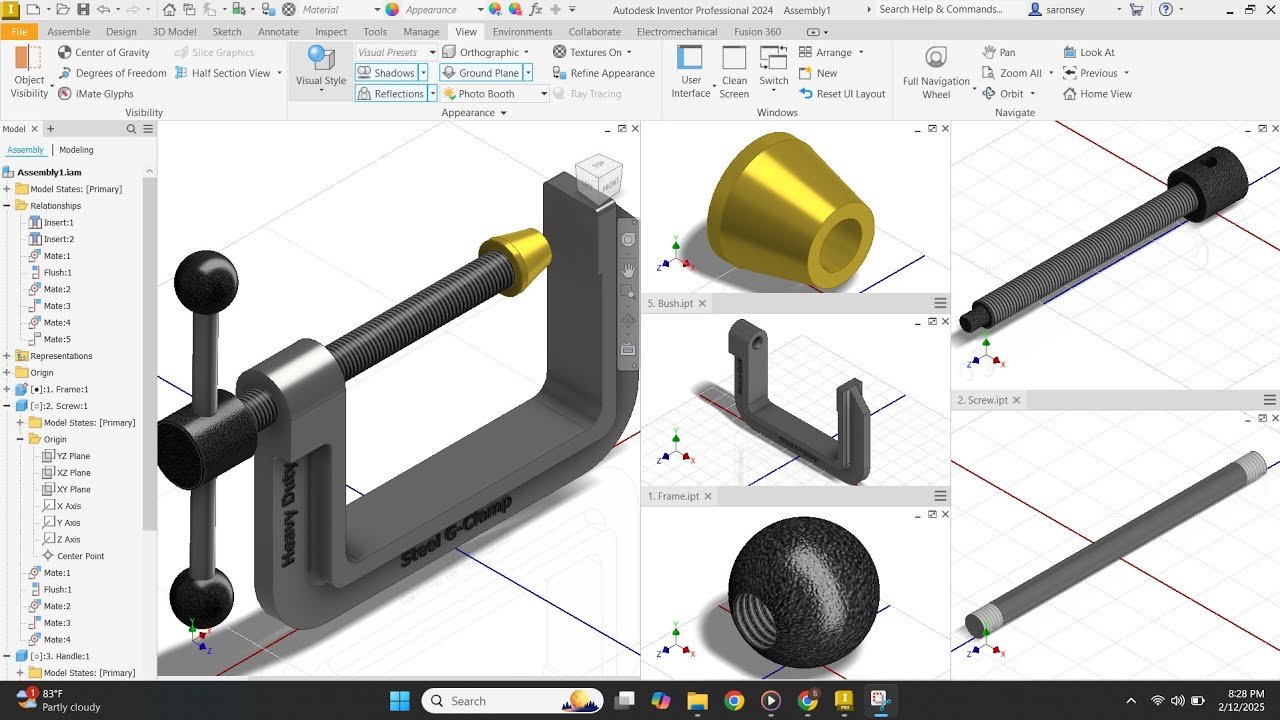Viewport: 1280px width, 720px height.
Task: Search the Model browser with magnifier icon
Action: tap(131, 129)
